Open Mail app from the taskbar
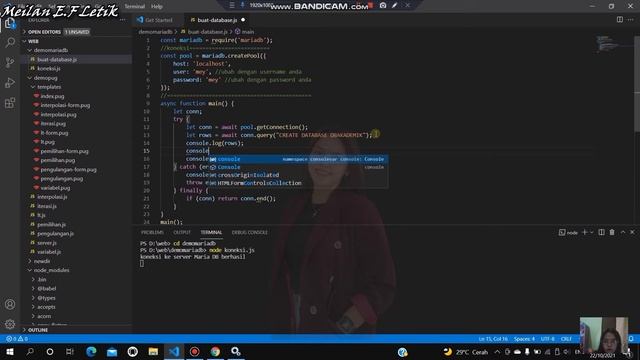This screenshot has width=640, height=360. 112,351
